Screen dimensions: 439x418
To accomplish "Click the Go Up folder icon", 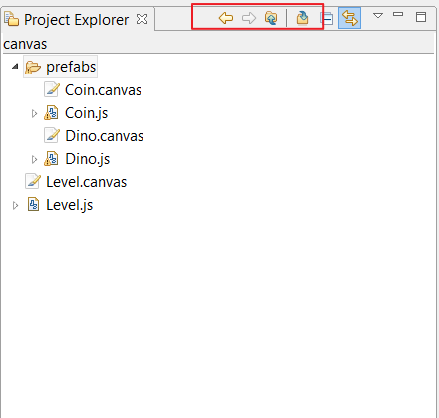I will click(271, 18).
